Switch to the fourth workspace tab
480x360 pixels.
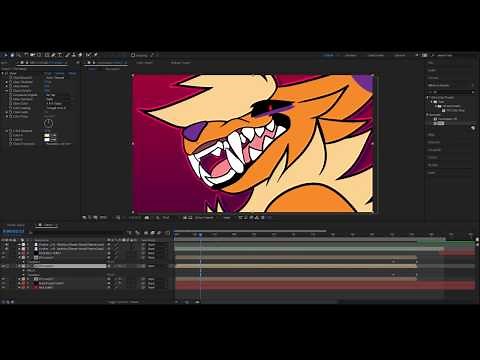(x=400, y=55)
